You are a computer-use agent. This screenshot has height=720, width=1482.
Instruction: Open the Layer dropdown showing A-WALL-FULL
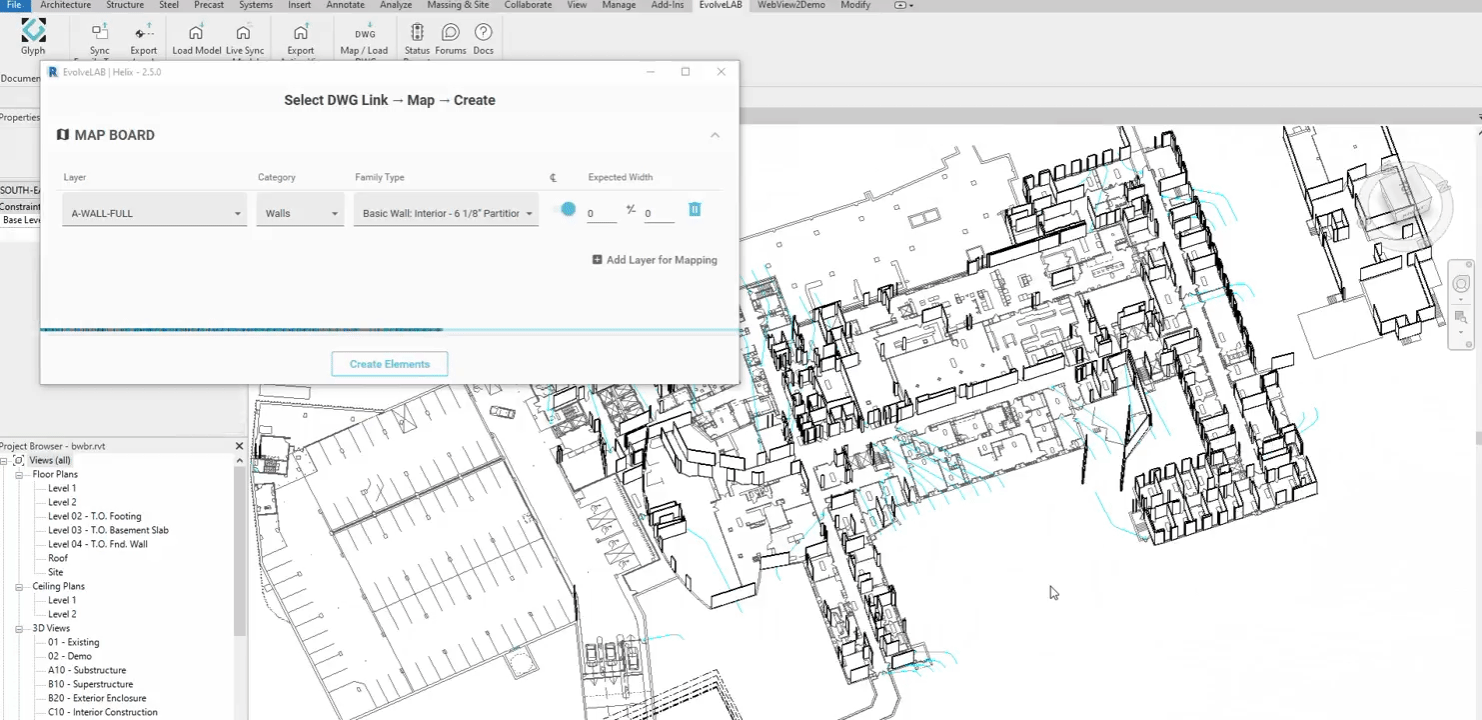point(154,213)
